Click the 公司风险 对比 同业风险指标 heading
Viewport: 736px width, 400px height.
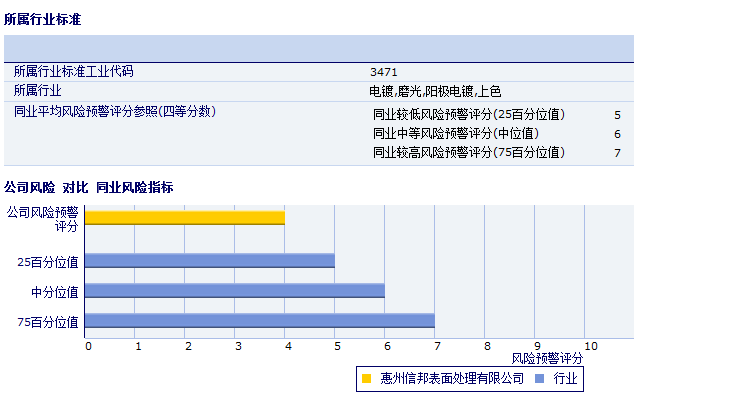pos(89,187)
